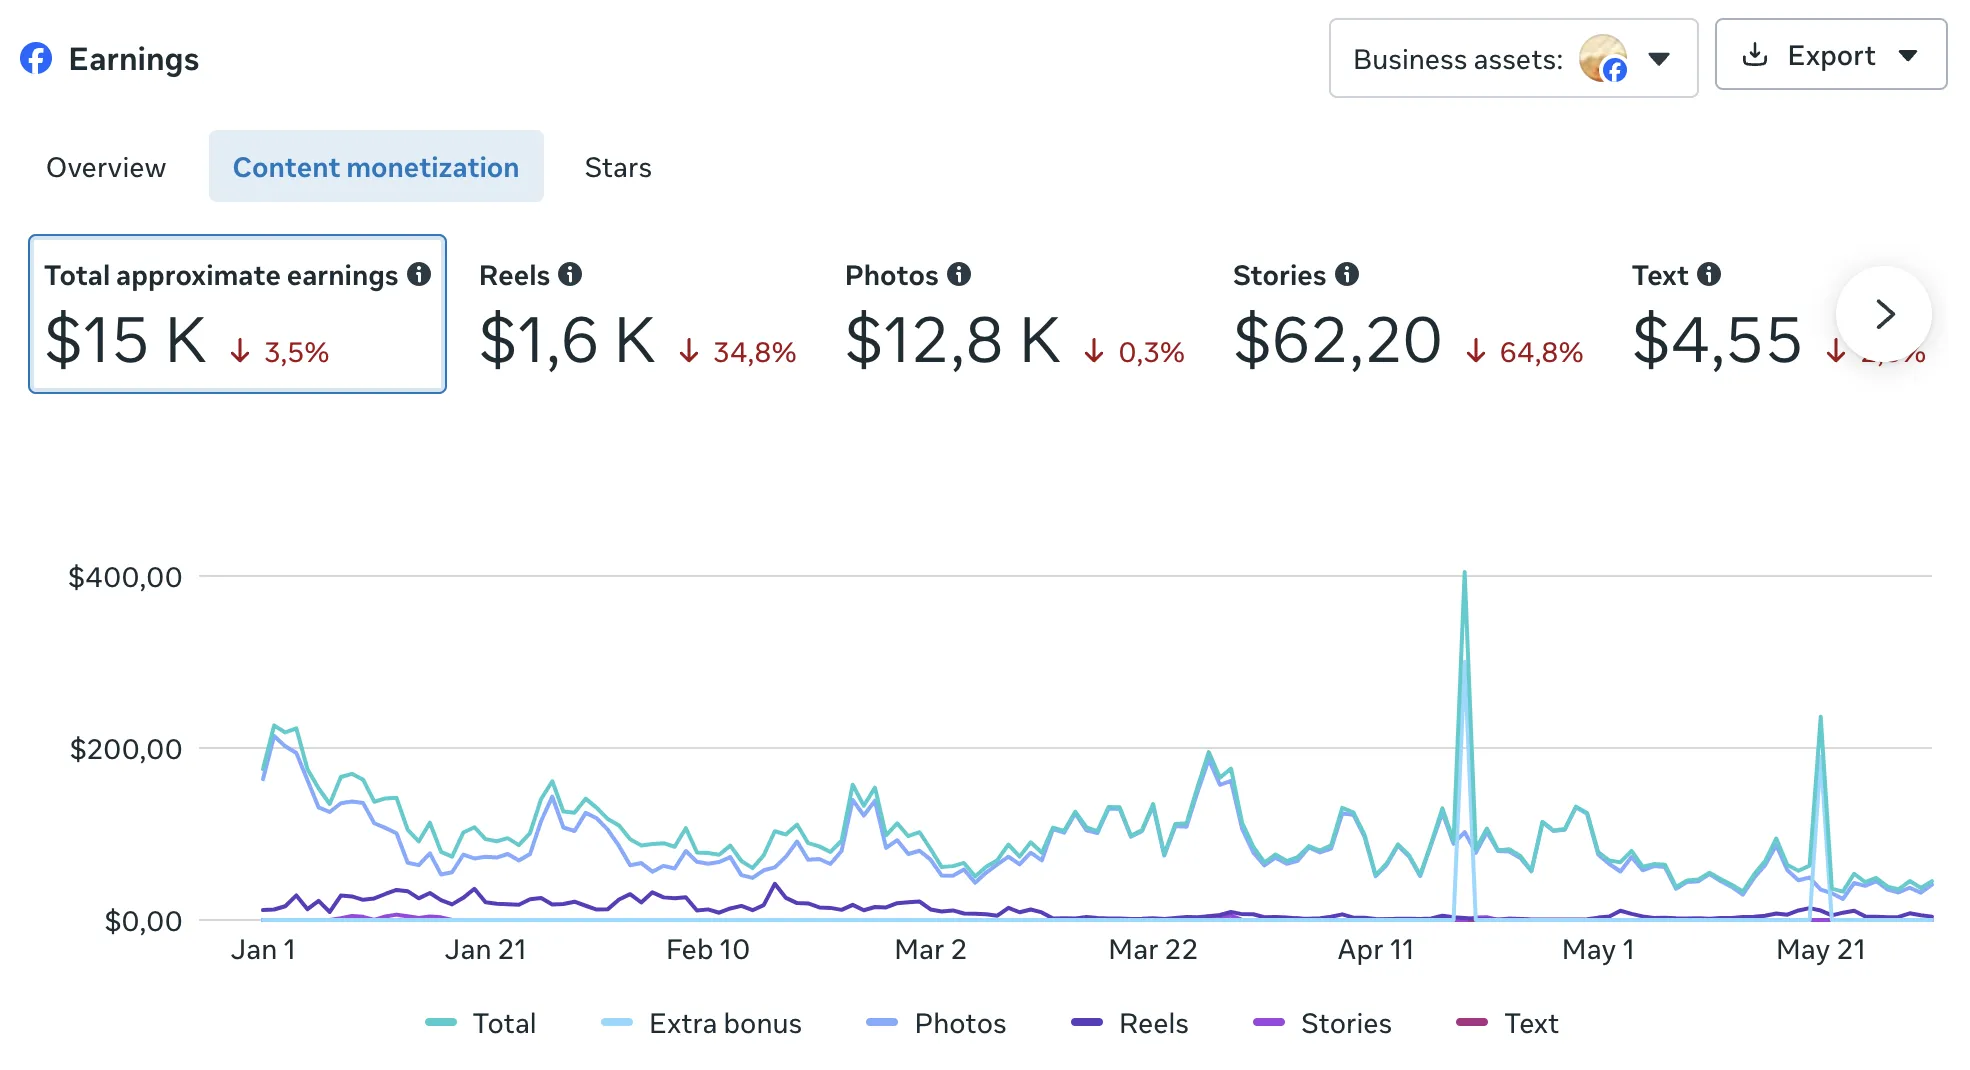This screenshot has width=1970, height=1070.
Task: Select the Total approximate earnings card
Action: (x=237, y=314)
